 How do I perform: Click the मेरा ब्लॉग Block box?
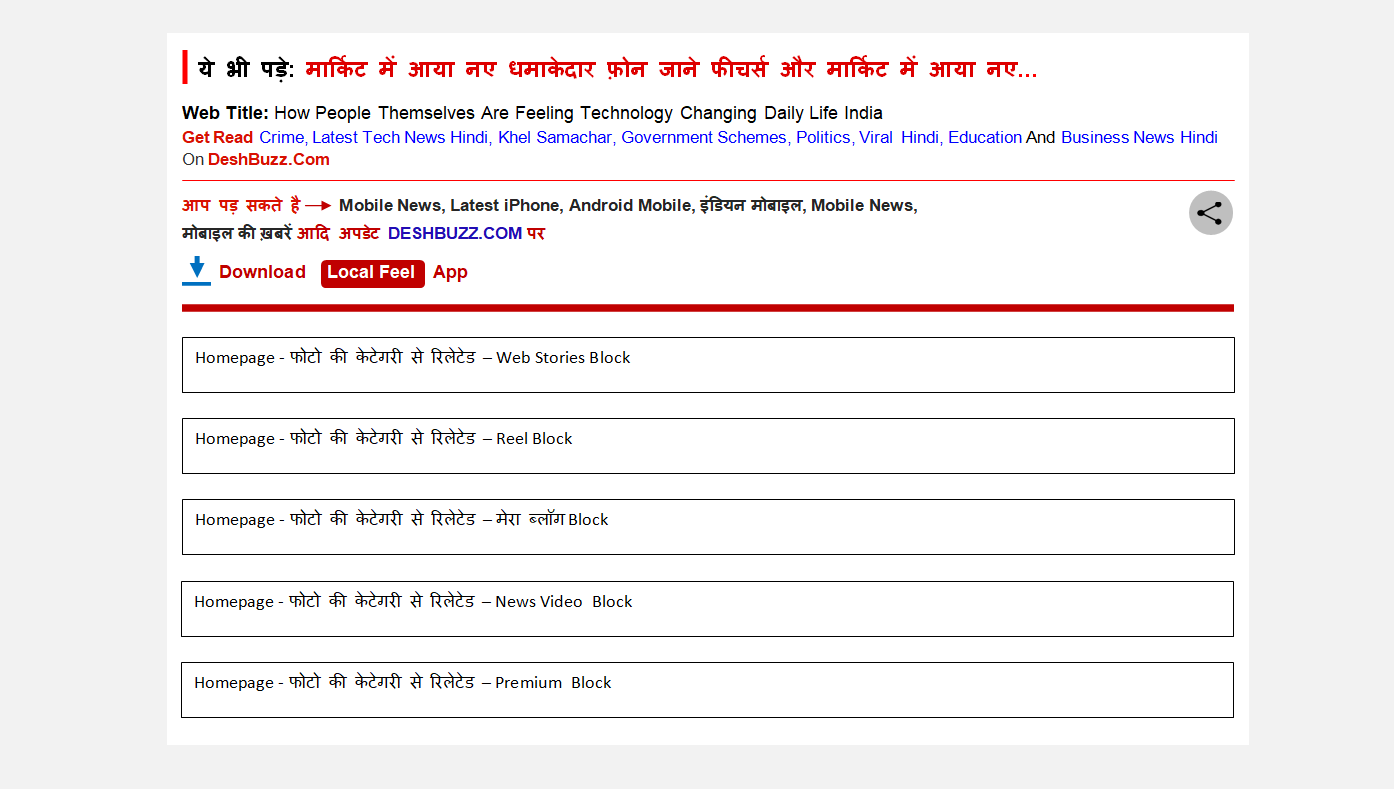click(x=707, y=527)
